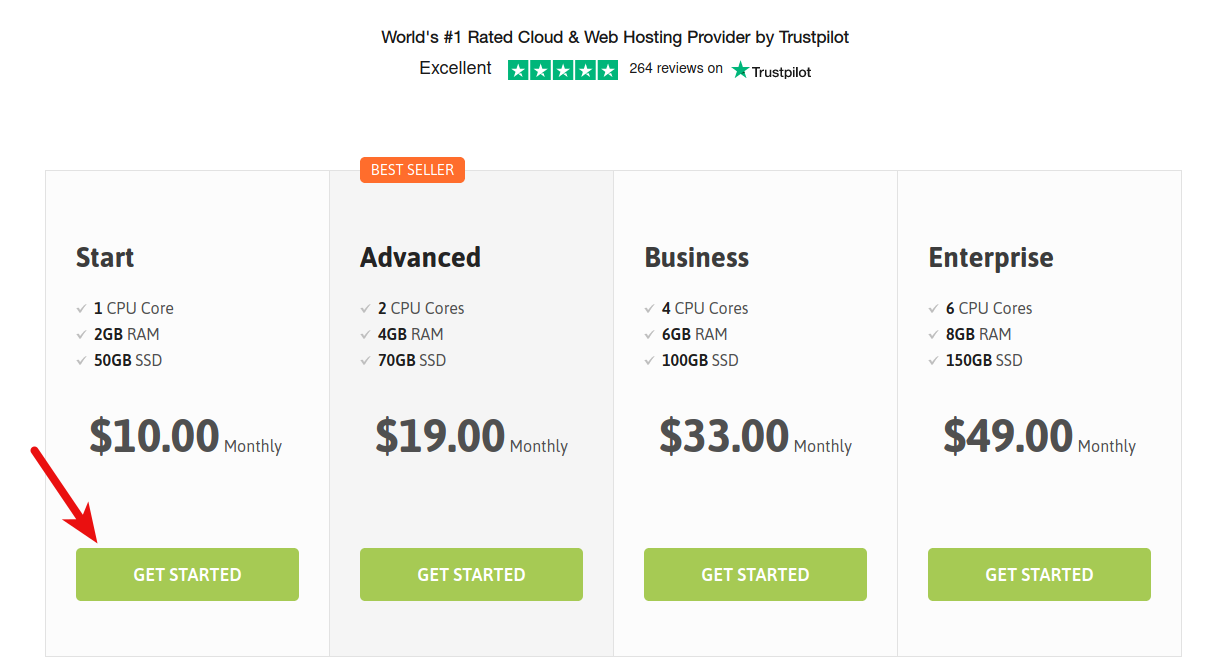Click the Trustpilot star logo icon
The height and width of the screenshot is (668, 1214).
point(740,70)
